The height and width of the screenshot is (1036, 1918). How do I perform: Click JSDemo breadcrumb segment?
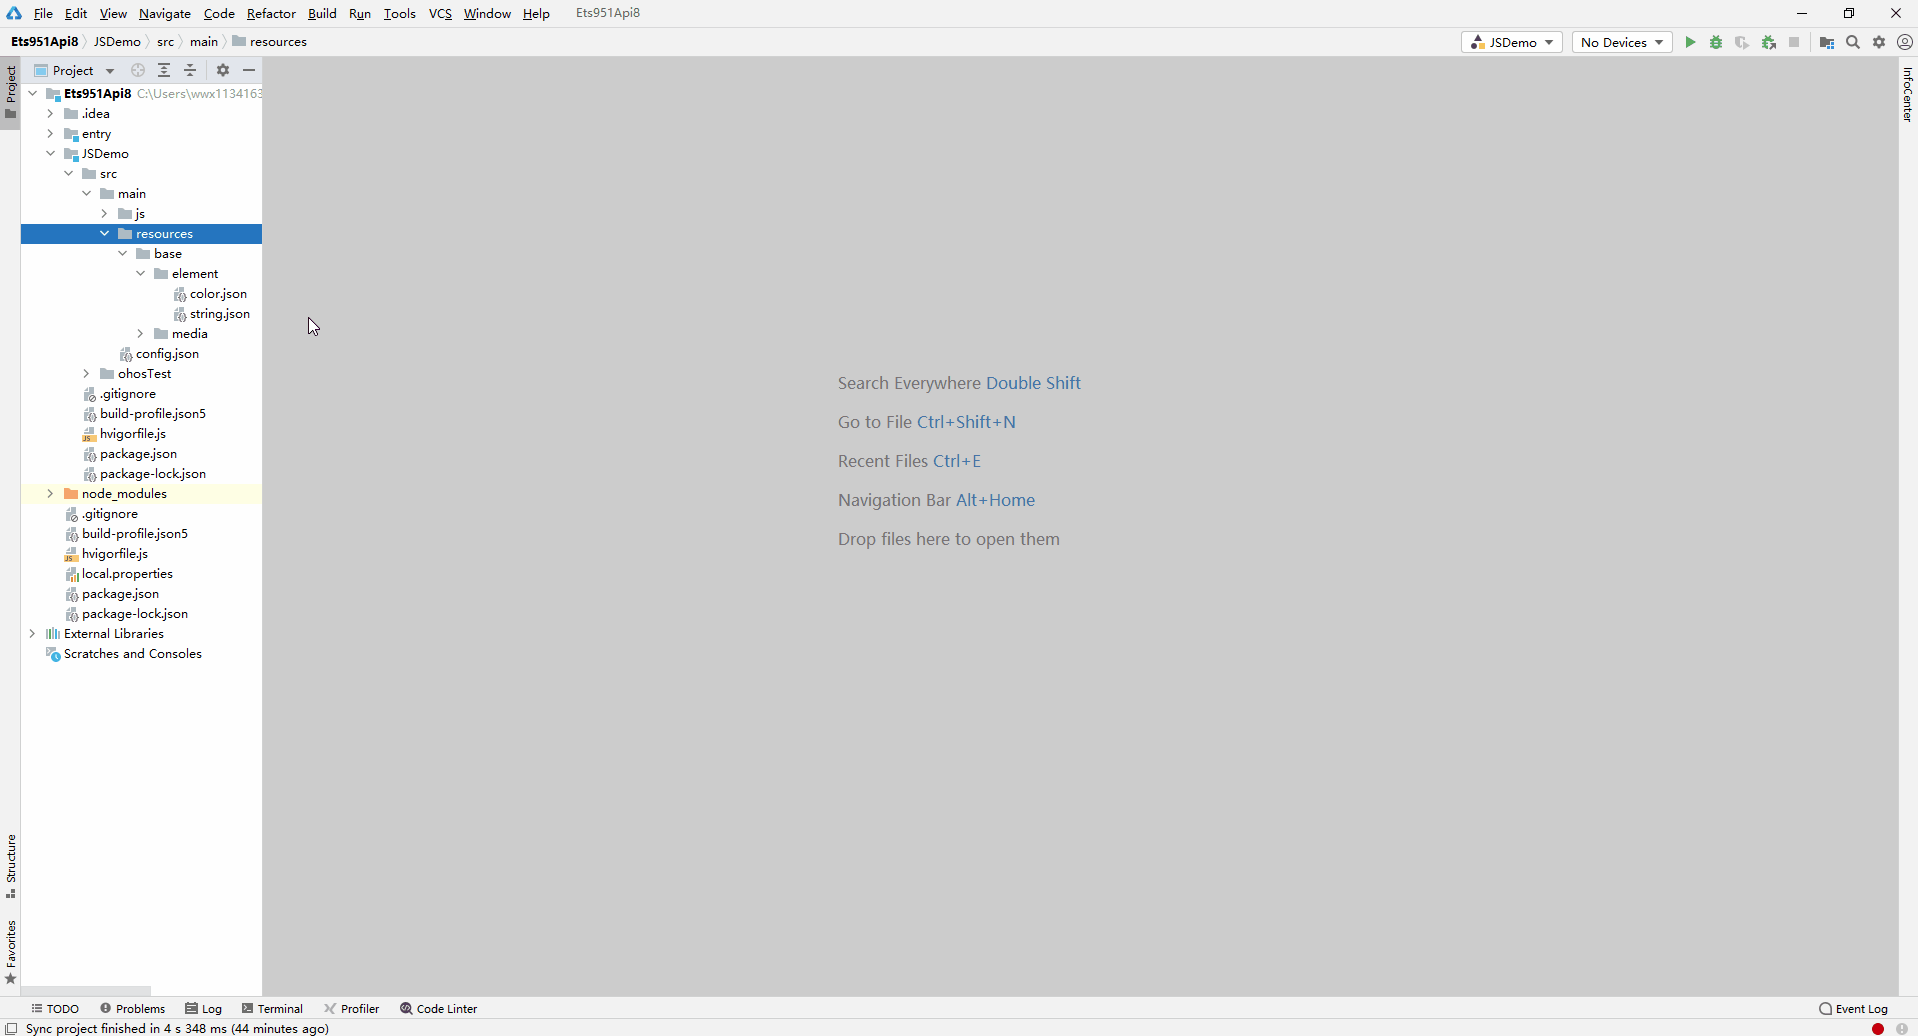click(117, 42)
